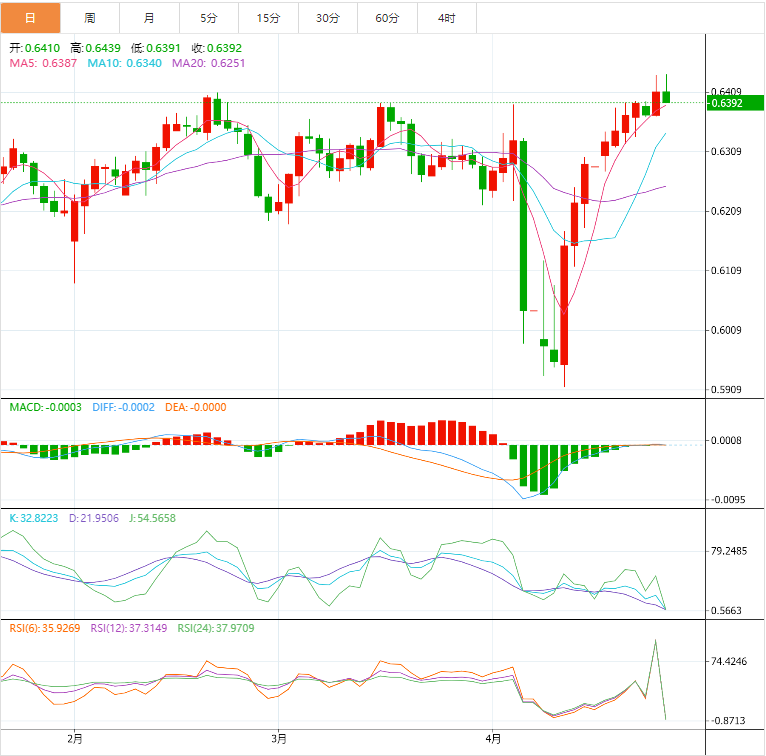Show the 30分 chart view

point(328,18)
